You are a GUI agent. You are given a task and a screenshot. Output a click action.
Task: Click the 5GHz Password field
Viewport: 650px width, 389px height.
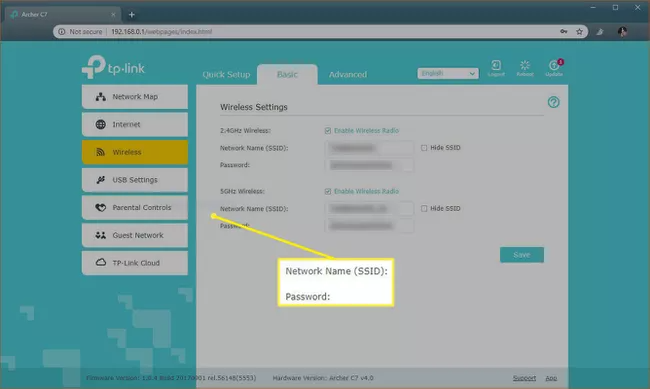369,226
